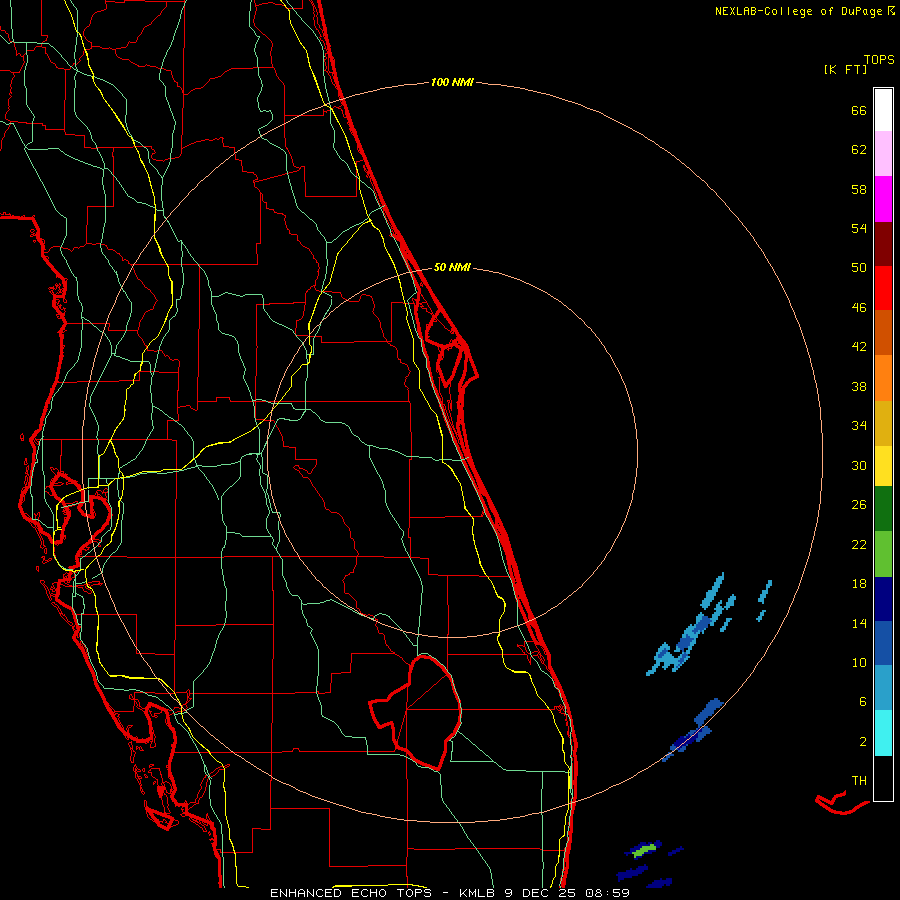Click the dark green 30 K FT swatch

point(883,509)
